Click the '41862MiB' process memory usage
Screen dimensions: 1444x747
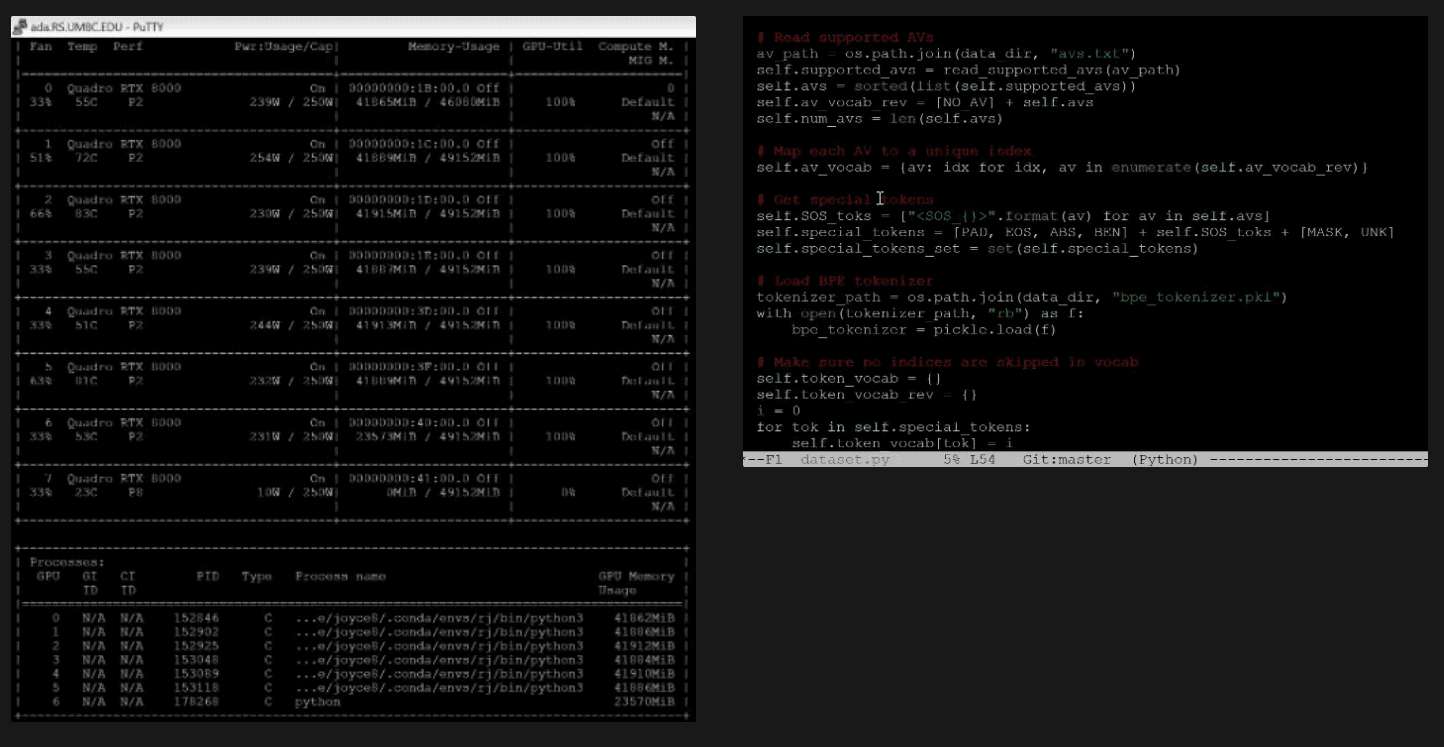tap(644, 619)
